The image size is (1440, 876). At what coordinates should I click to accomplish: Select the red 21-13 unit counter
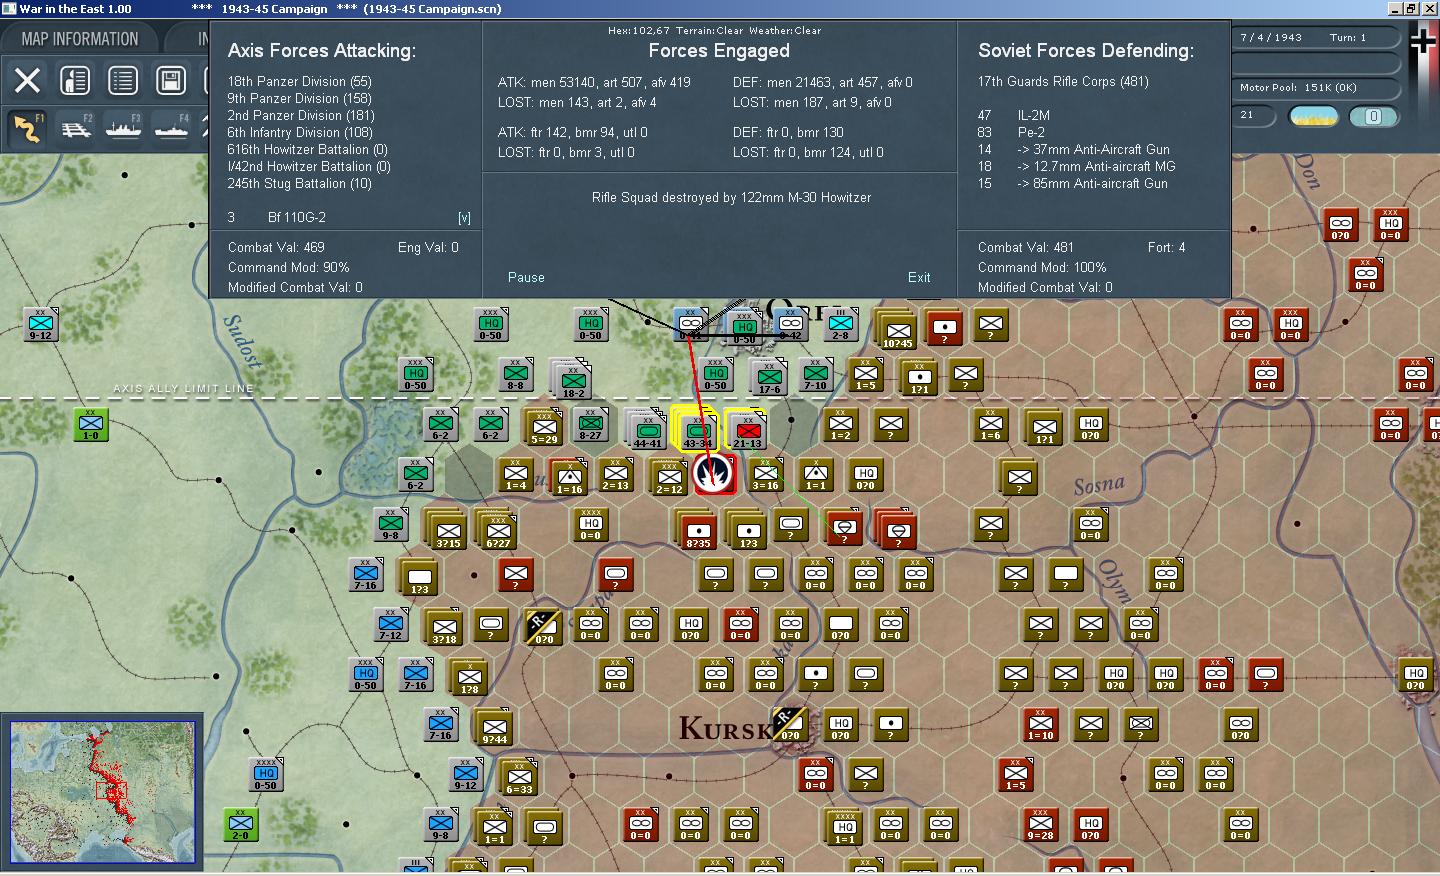747,430
